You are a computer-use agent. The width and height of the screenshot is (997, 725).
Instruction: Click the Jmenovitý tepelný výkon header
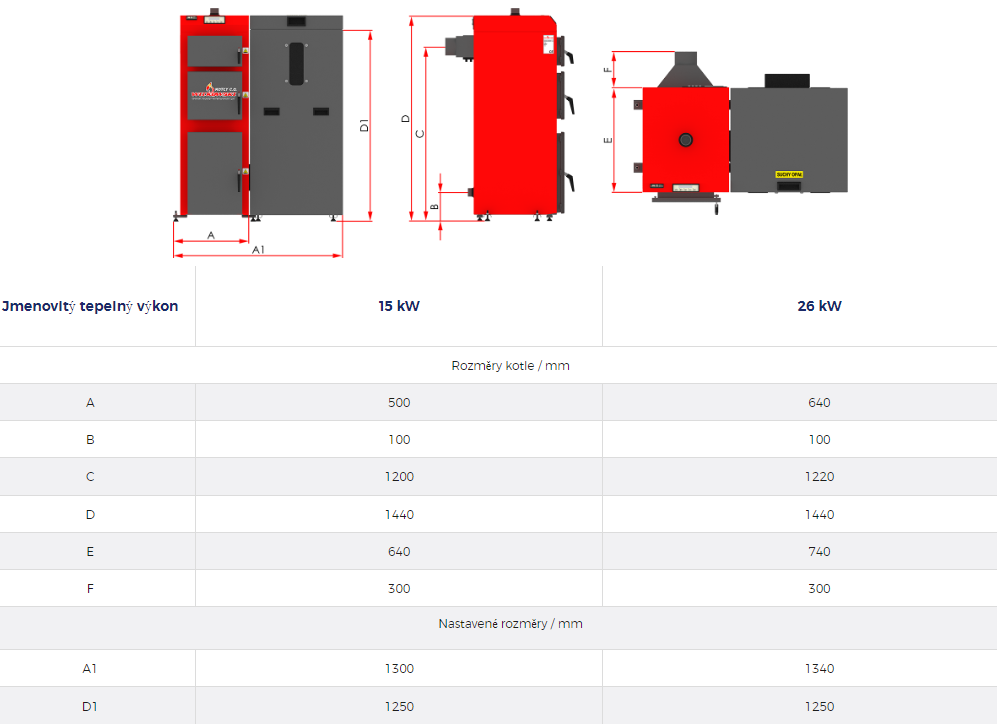click(90, 306)
